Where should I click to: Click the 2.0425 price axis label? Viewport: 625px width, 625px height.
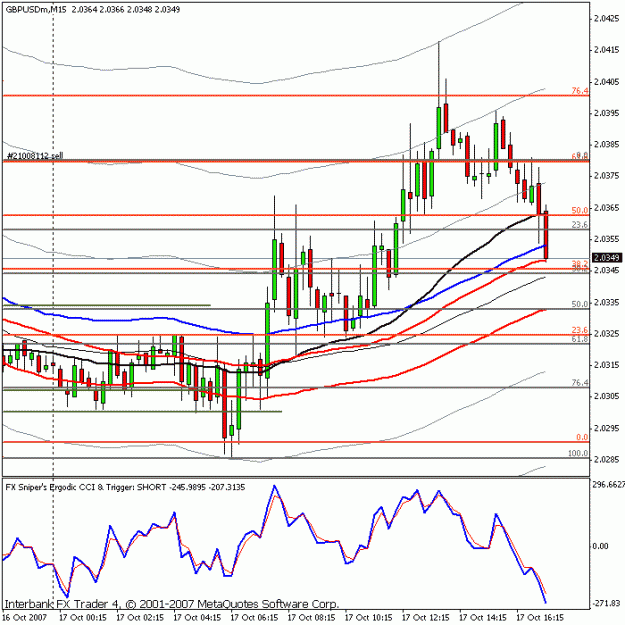(x=607, y=18)
